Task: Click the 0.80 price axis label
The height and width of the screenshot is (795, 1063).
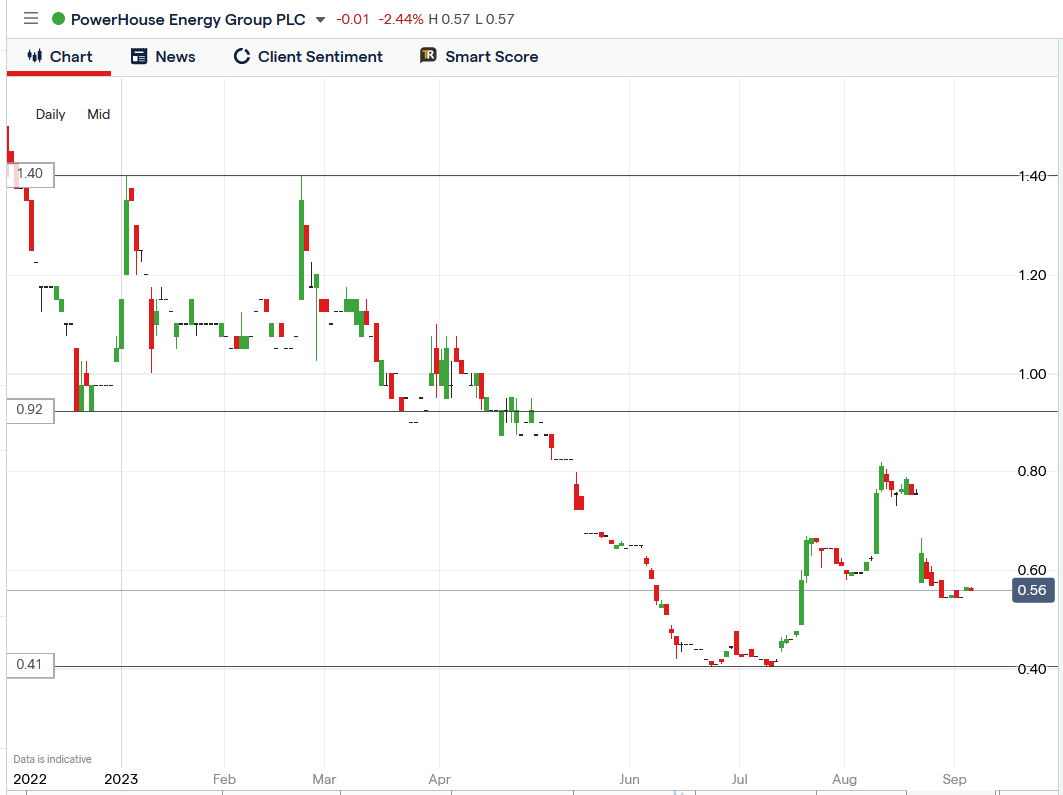Action: click(x=1032, y=471)
